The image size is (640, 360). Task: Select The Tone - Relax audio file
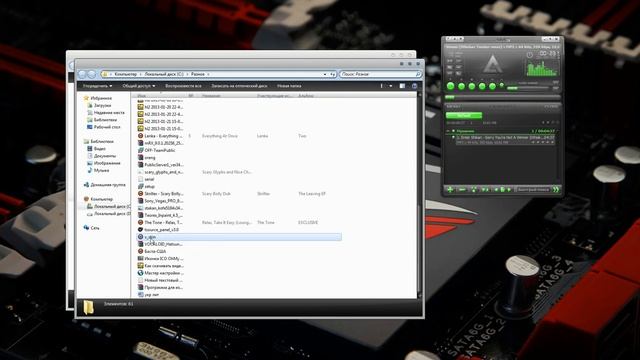[x=160, y=222]
